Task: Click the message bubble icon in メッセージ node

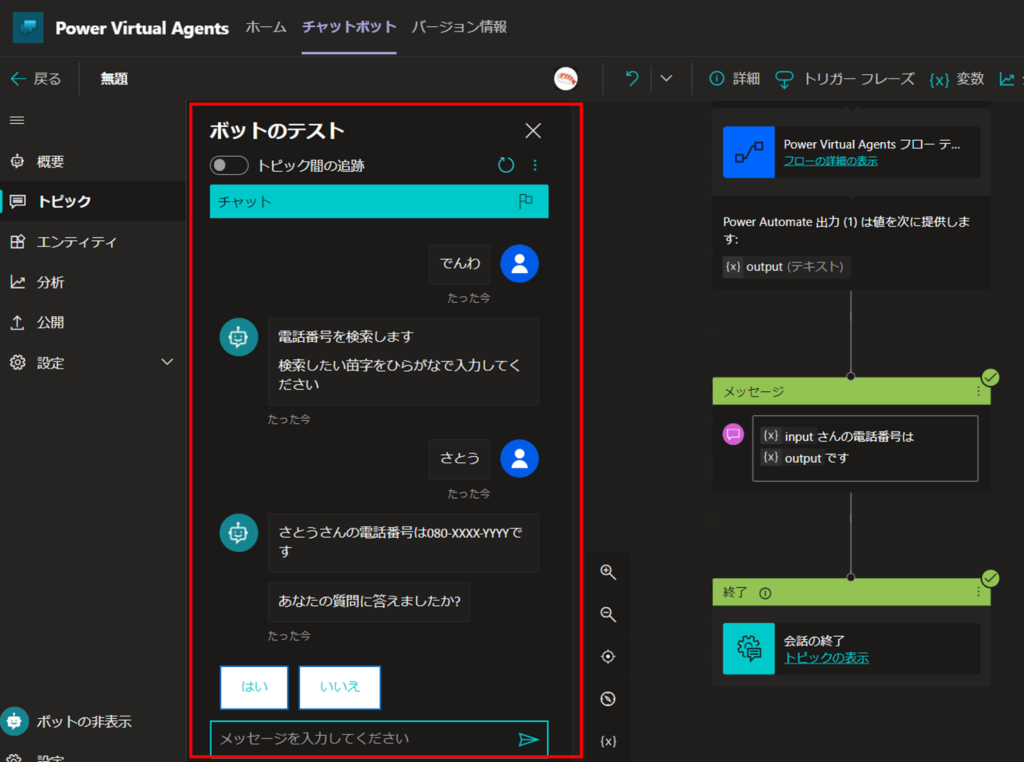Action: (x=733, y=434)
